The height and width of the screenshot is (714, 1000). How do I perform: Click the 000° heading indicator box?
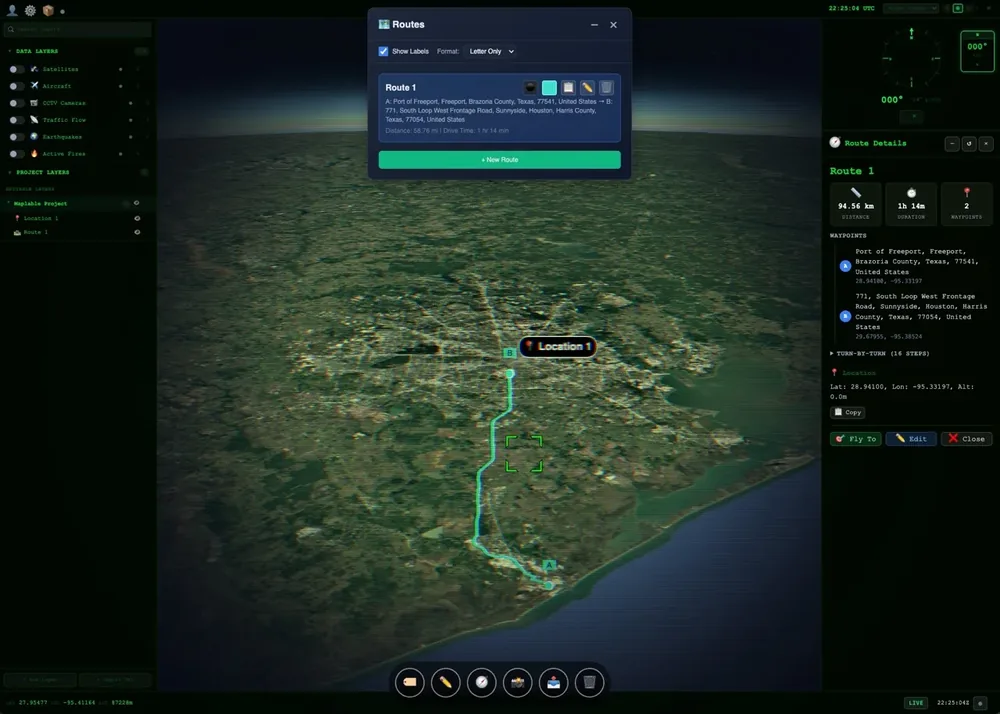(977, 51)
